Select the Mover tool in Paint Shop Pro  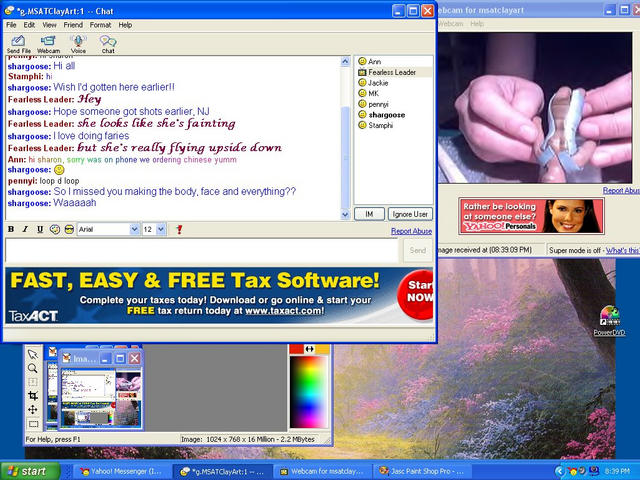pos(33,409)
